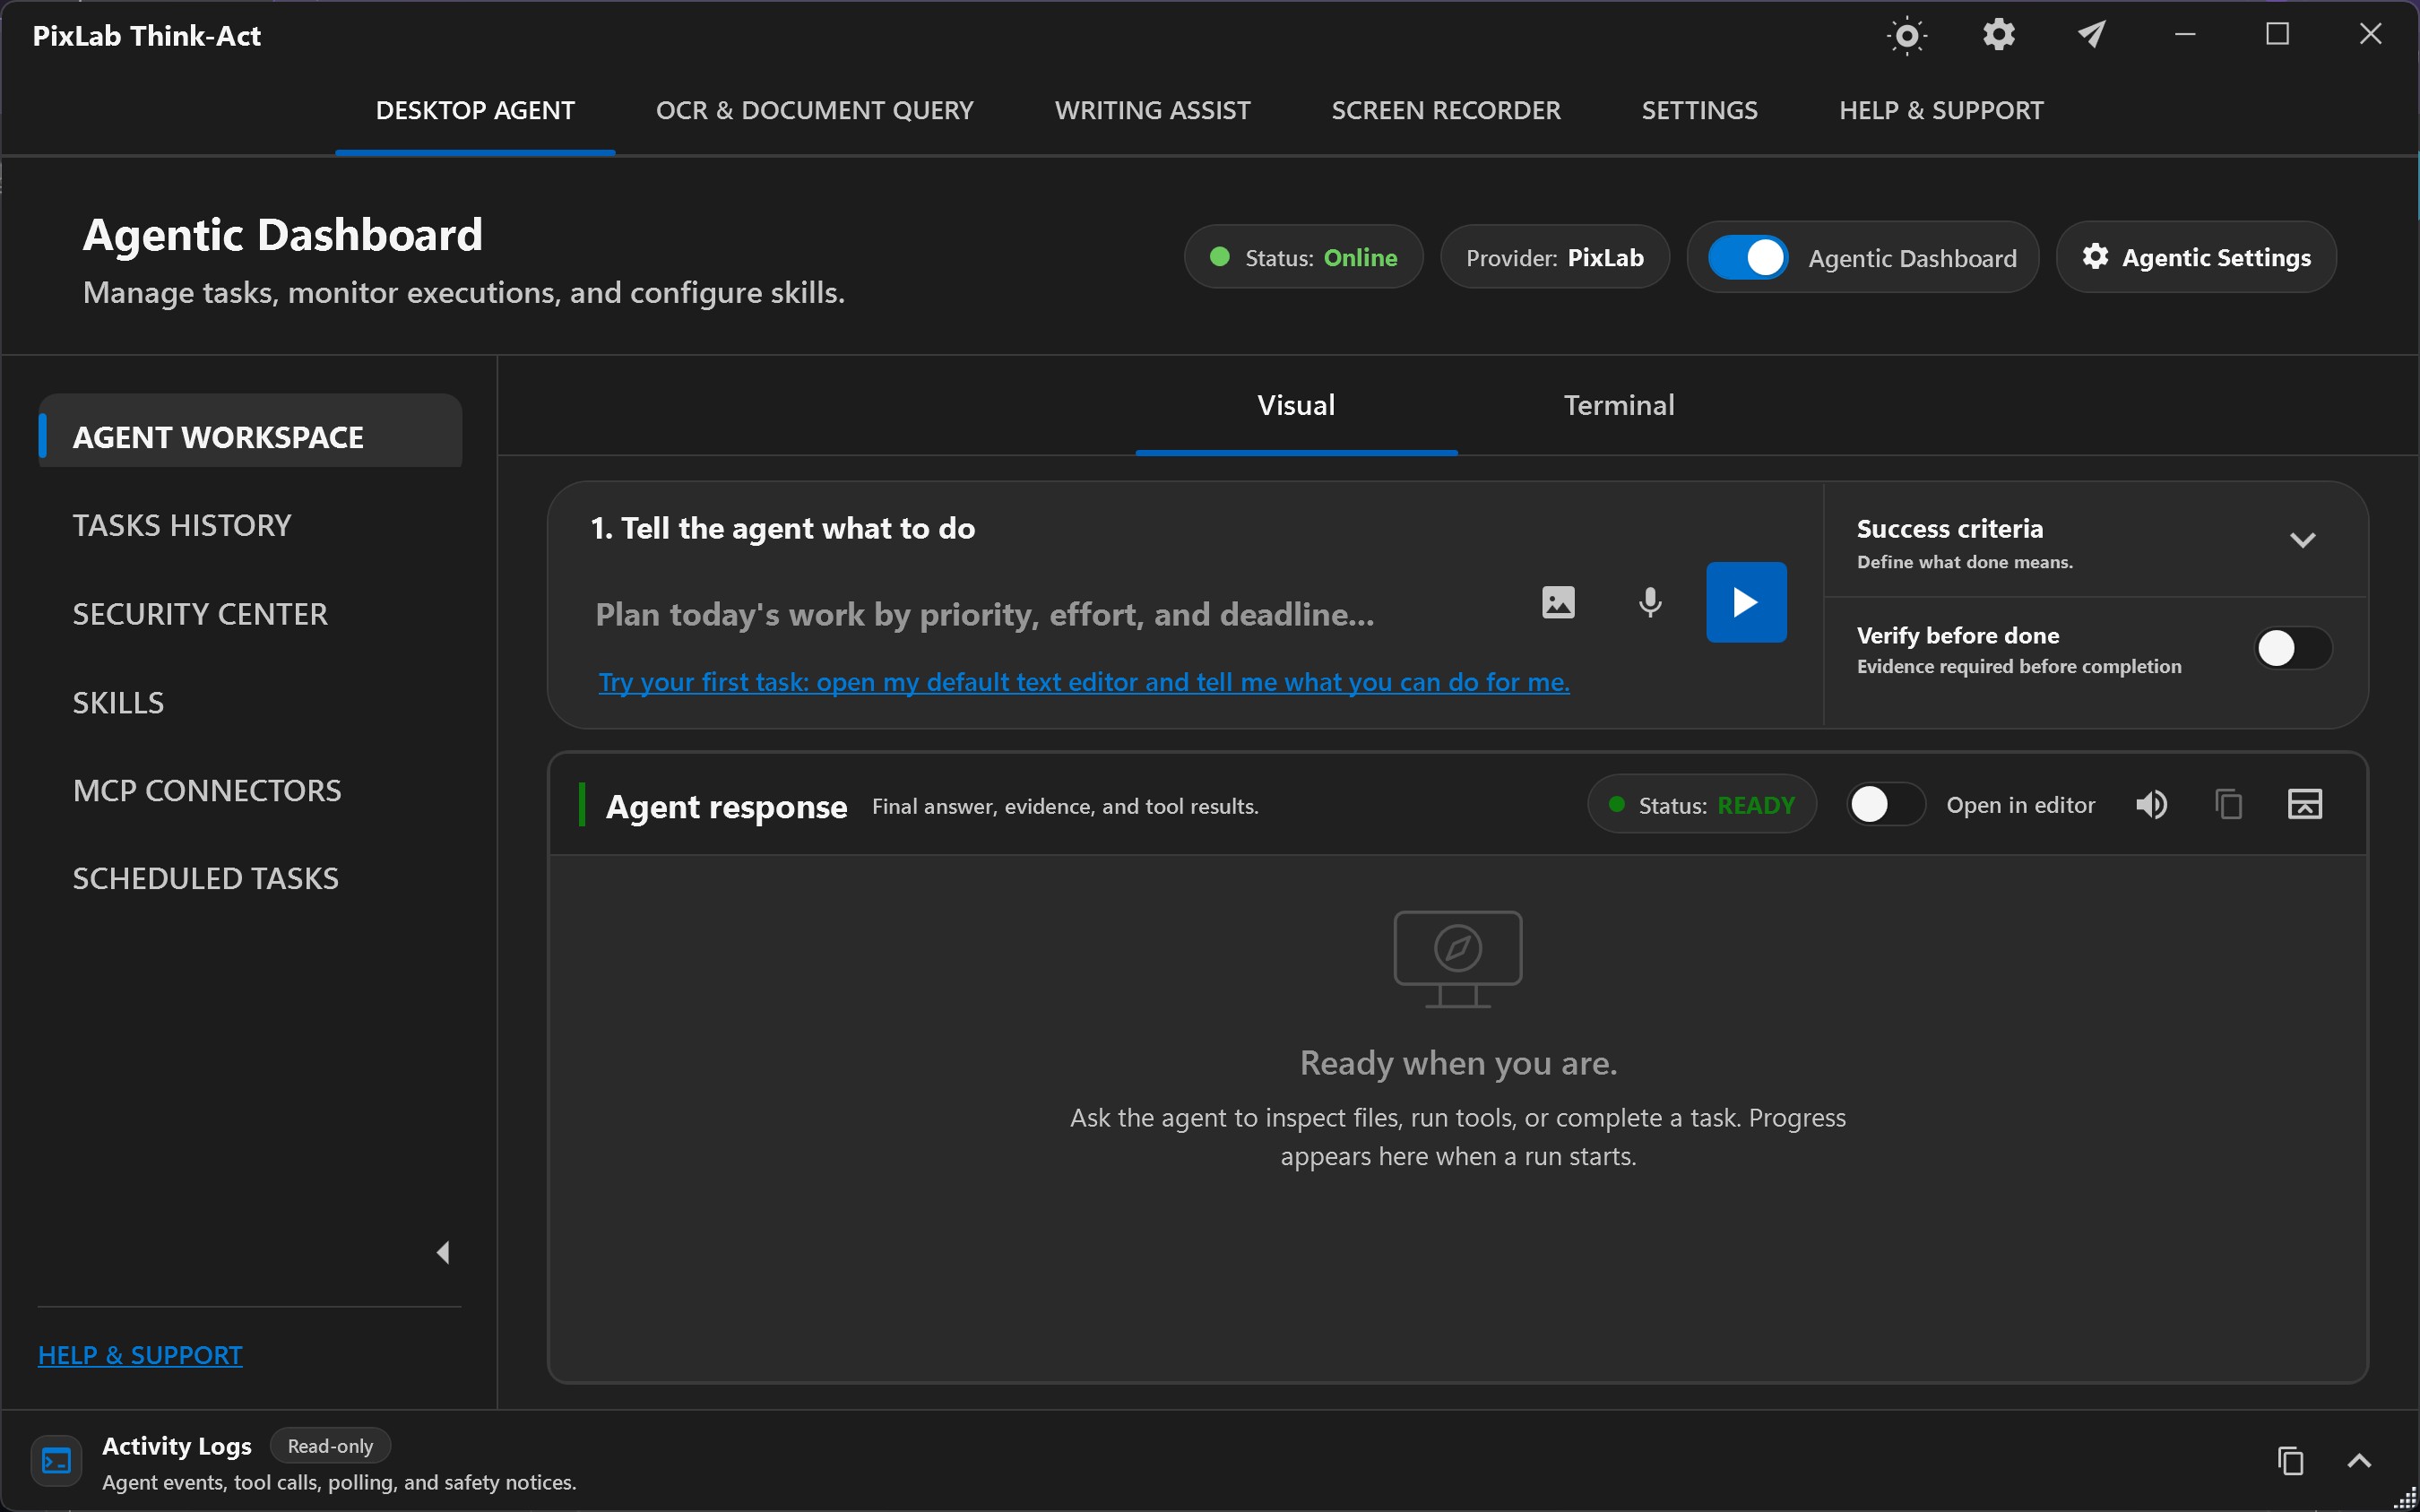Copy the agent response
Image resolution: width=2420 pixels, height=1512 pixels.
(x=2228, y=805)
